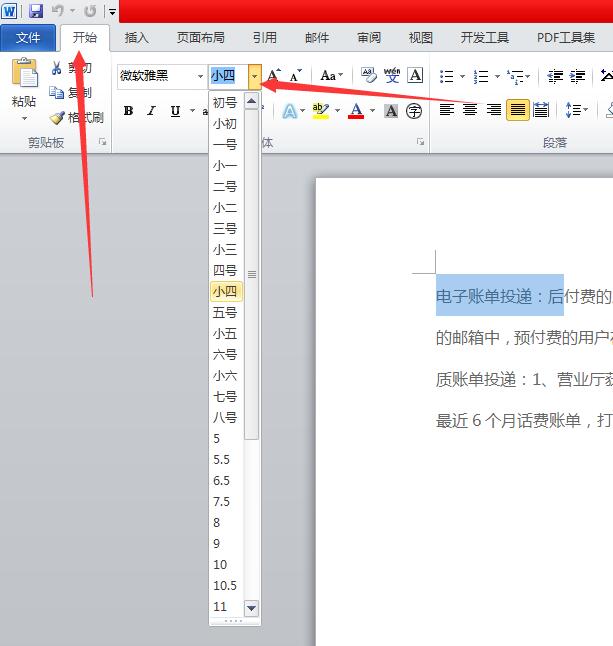Switch to the Review (审阅) tab
613x646 pixels.
[369, 38]
